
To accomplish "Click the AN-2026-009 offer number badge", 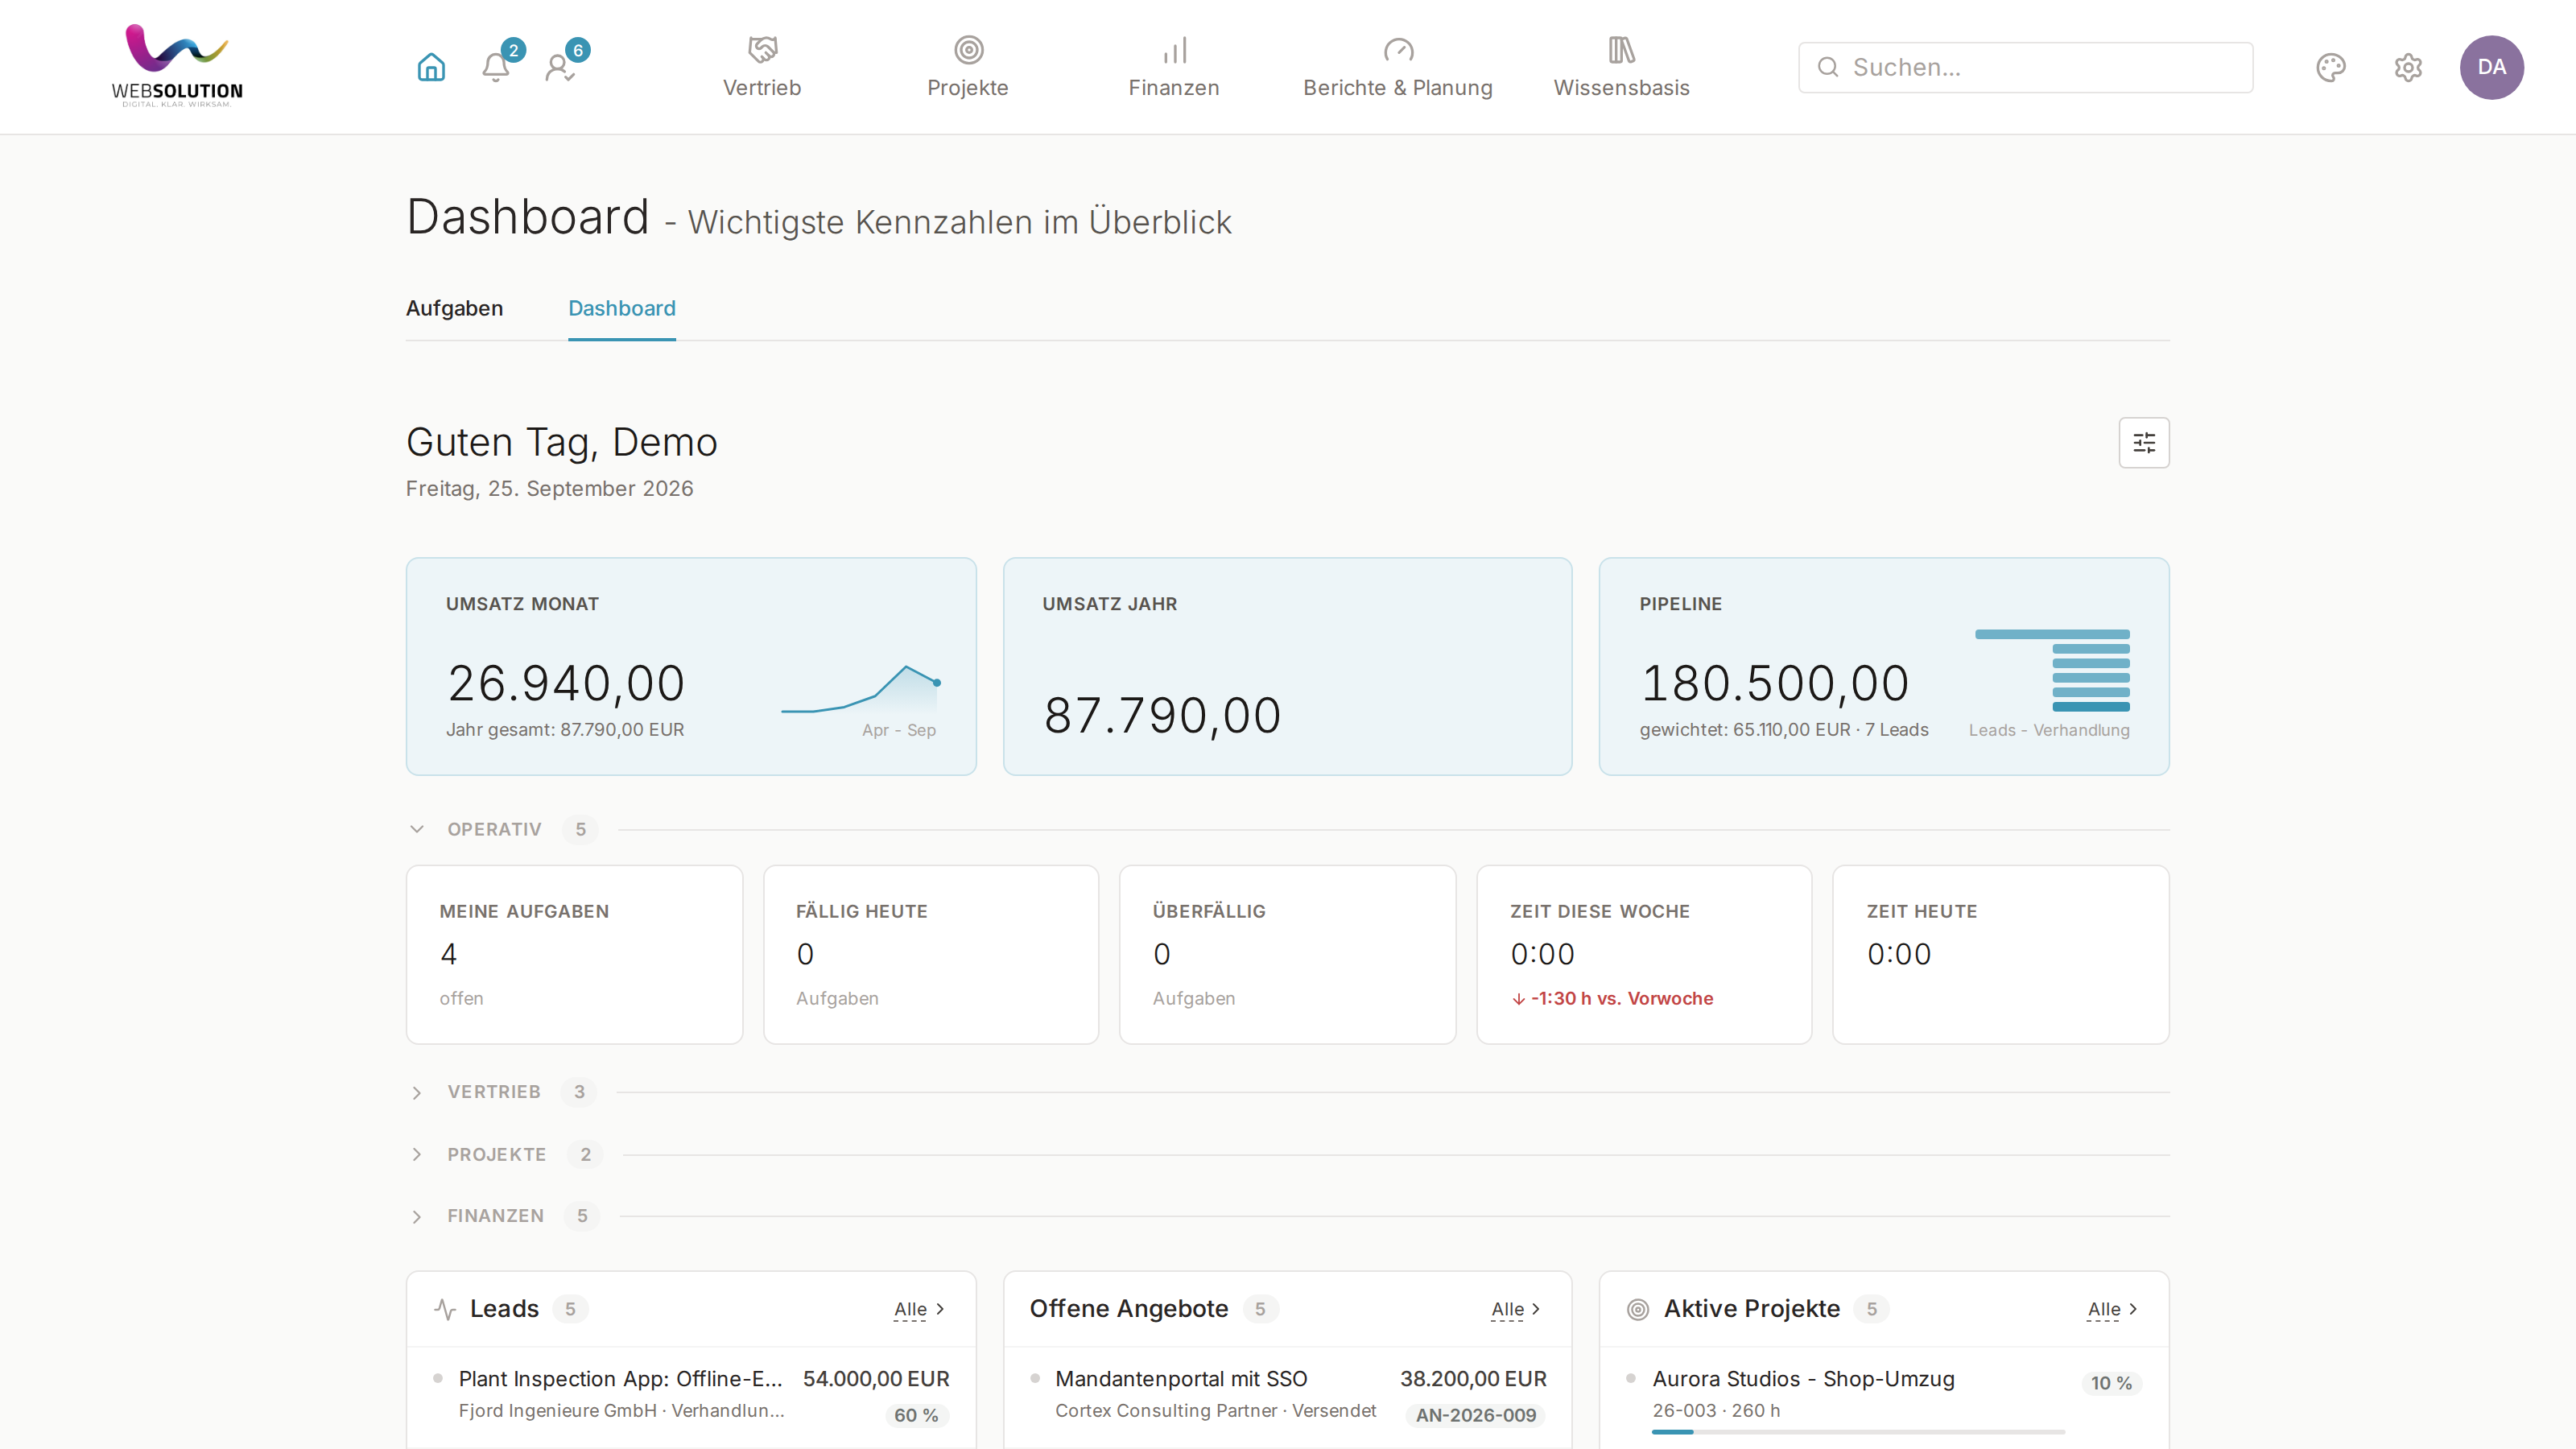I will (x=1475, y=1415).
